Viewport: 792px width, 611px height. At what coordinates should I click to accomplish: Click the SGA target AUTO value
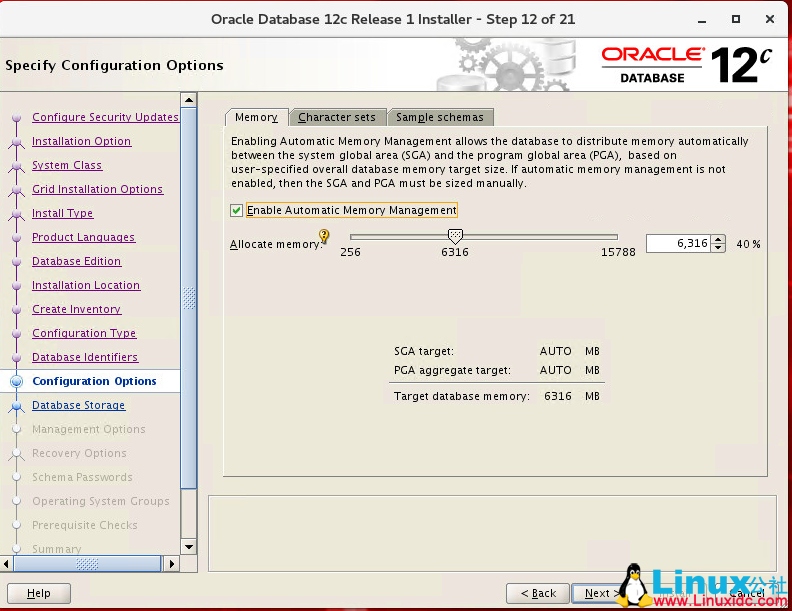click(x=556, y=351)
